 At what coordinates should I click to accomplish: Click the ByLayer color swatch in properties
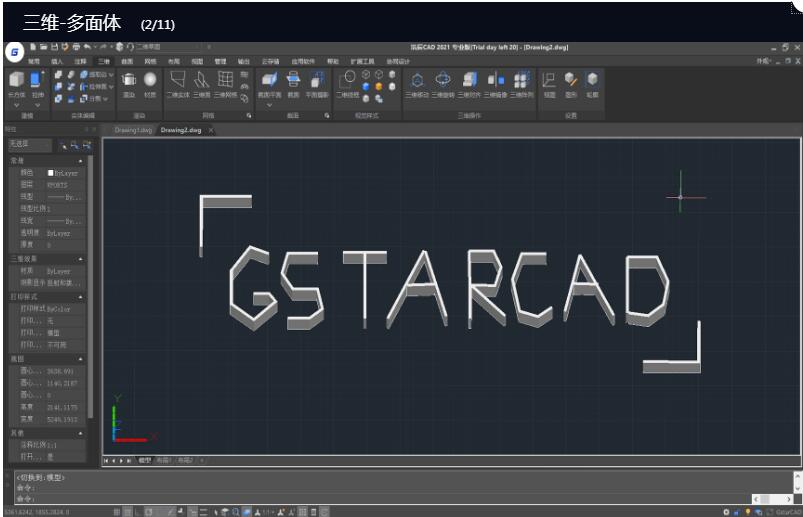pyautogui.click(x=51, y=173)
